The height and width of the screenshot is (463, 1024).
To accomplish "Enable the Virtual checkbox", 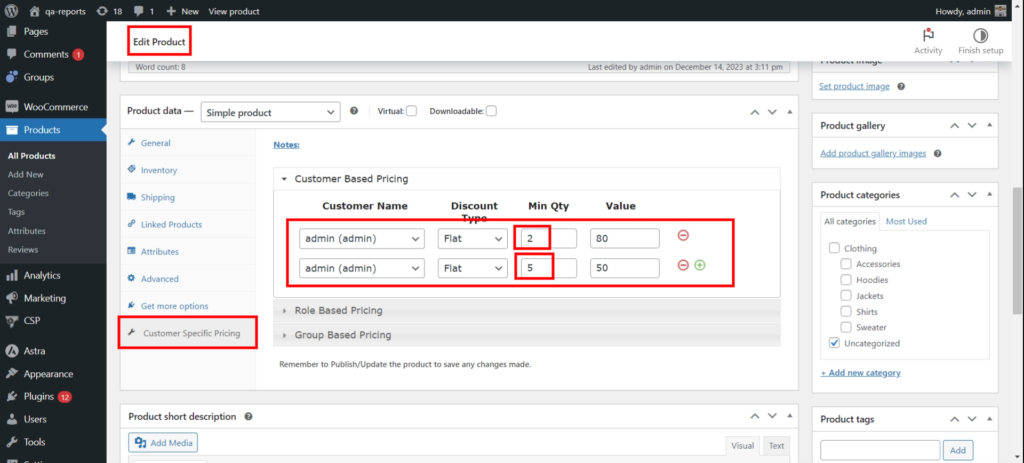I will [411, 112].
